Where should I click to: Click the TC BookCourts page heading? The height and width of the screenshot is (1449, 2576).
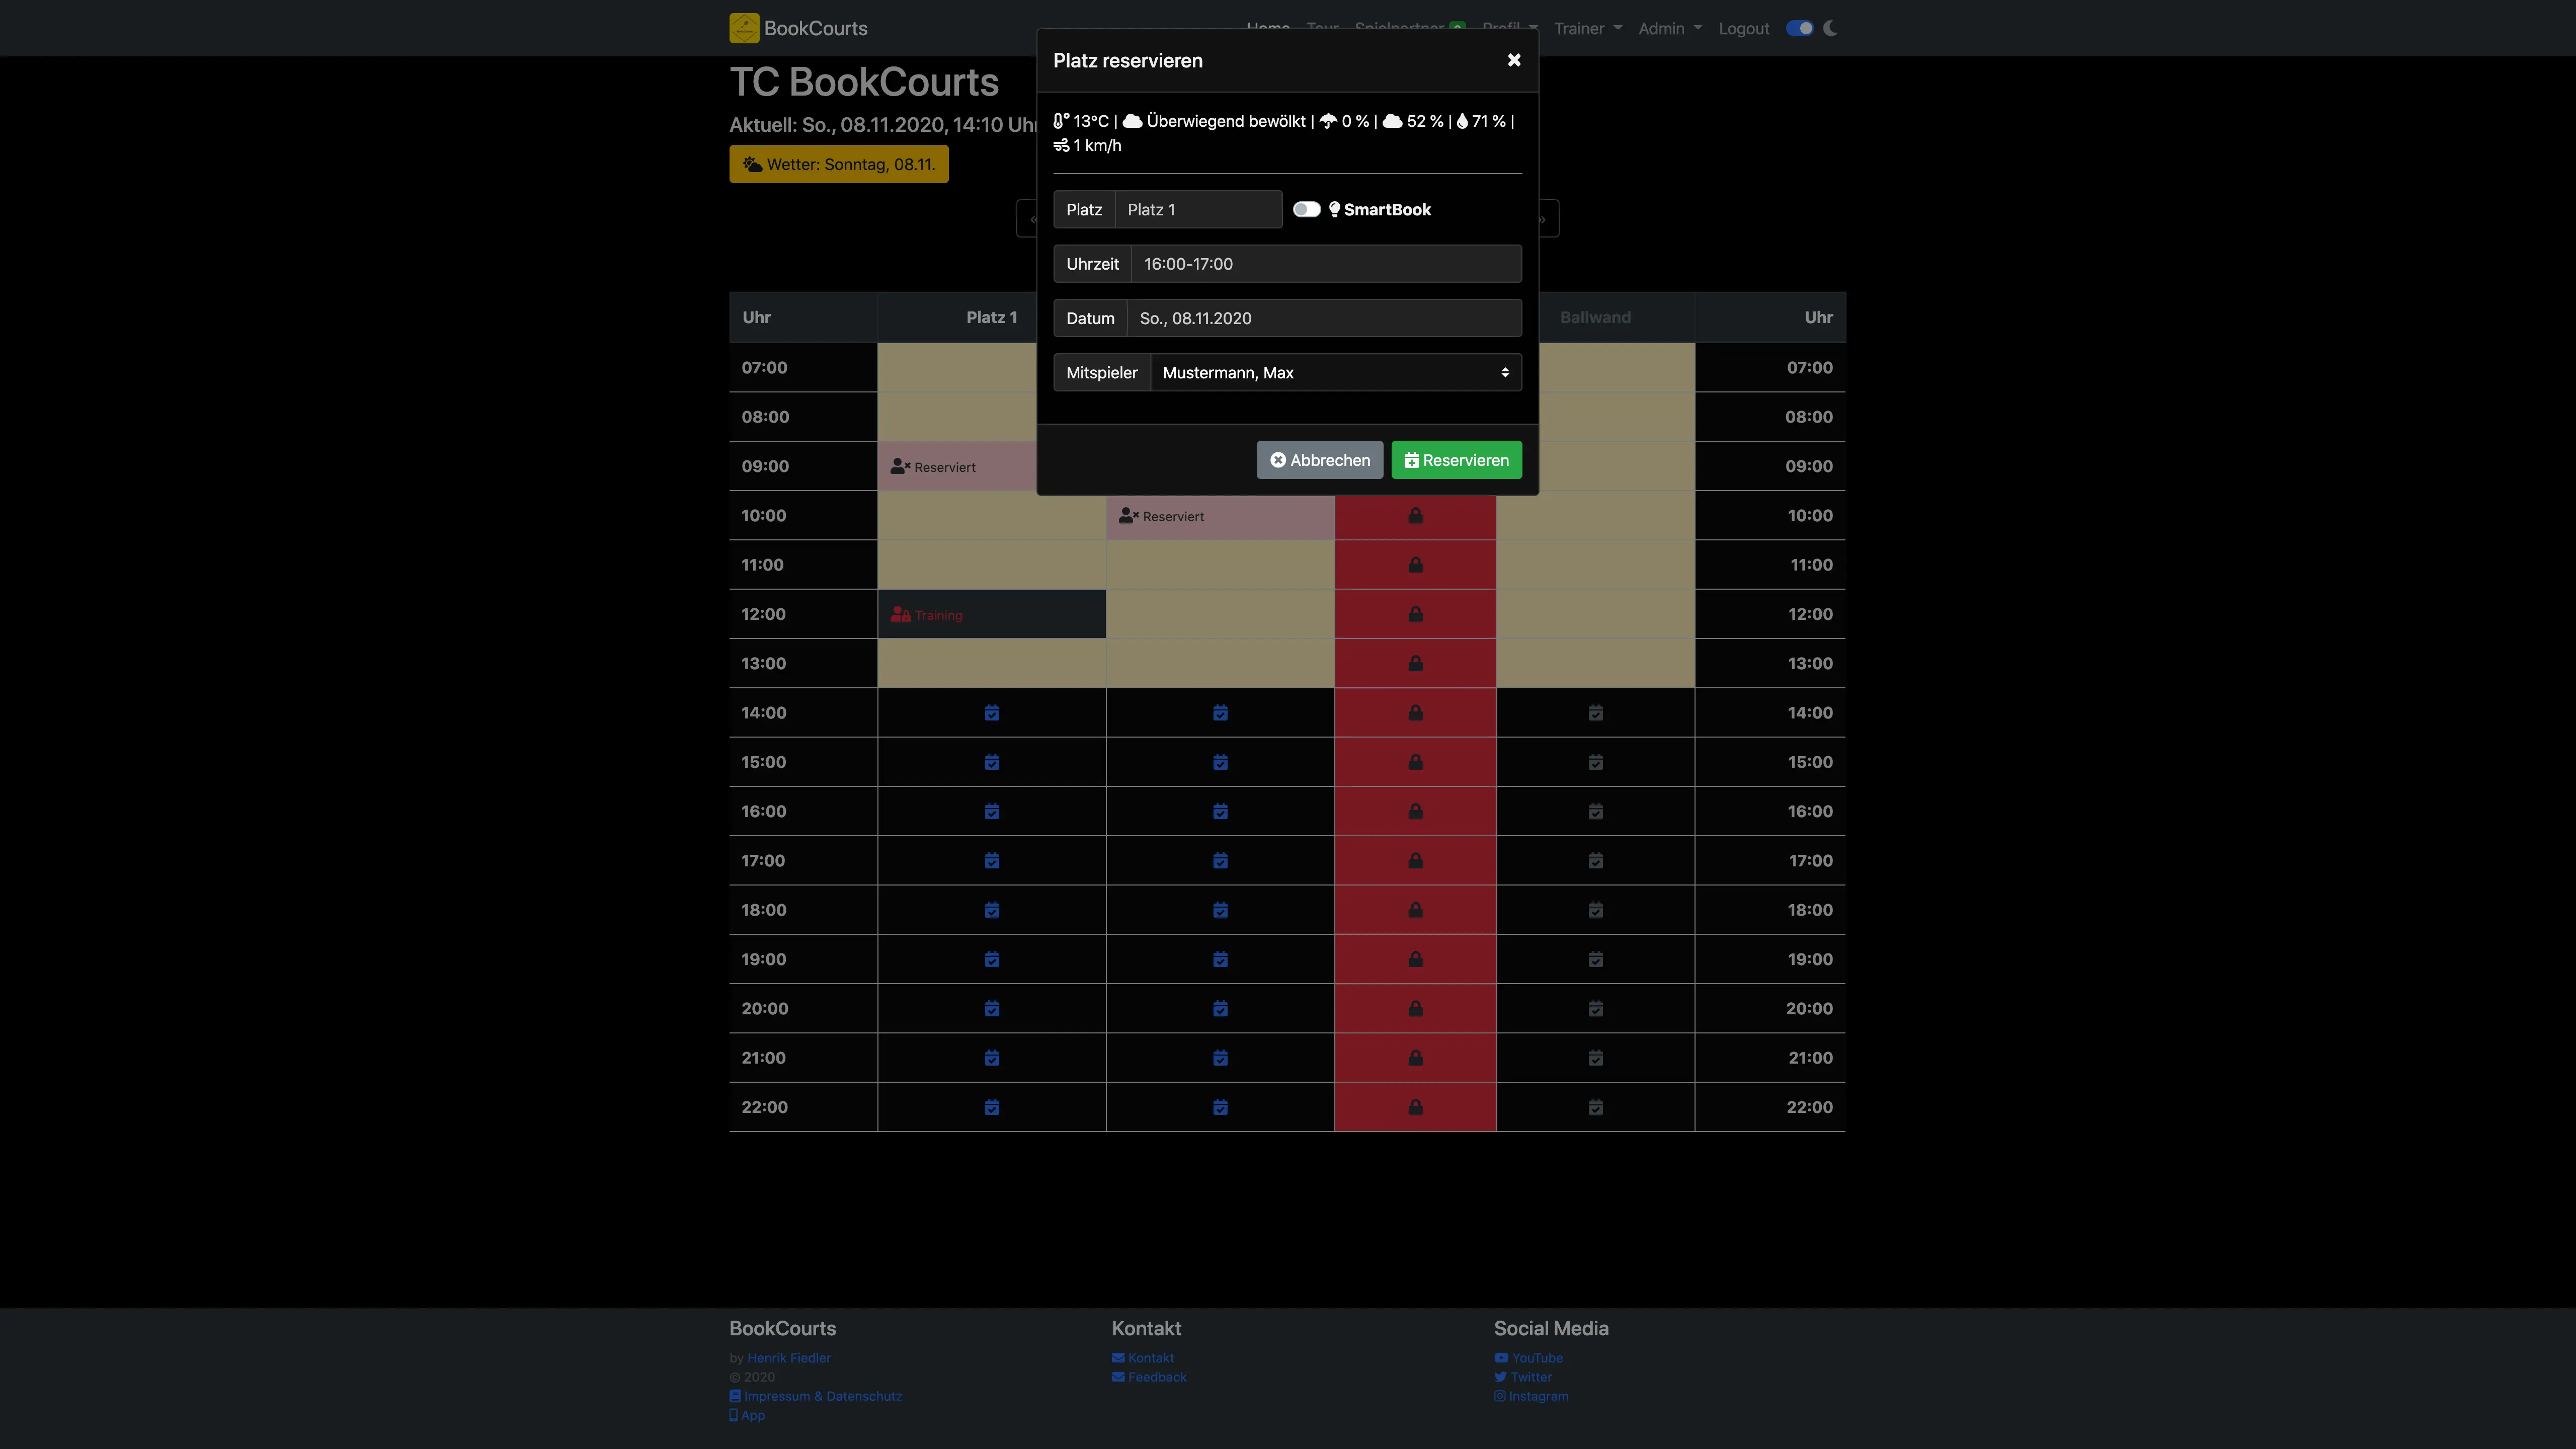(864, 82)
